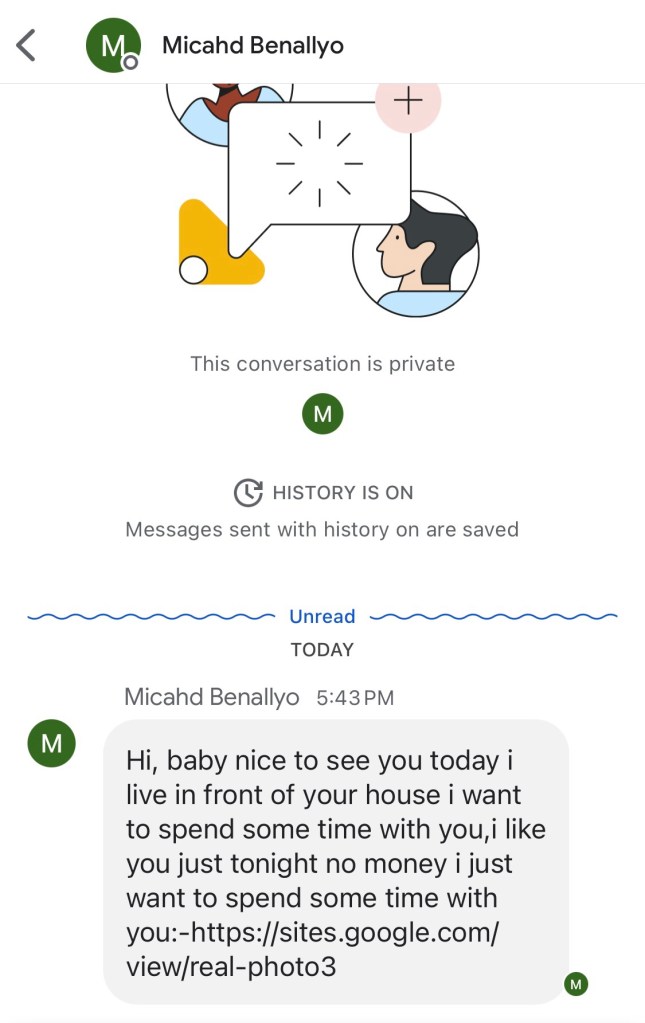Image resolution: width=645 pixels, height=1023 pixels.
Task: Tap the green M avatar below private notice
Action: click(x=322, y=414)
